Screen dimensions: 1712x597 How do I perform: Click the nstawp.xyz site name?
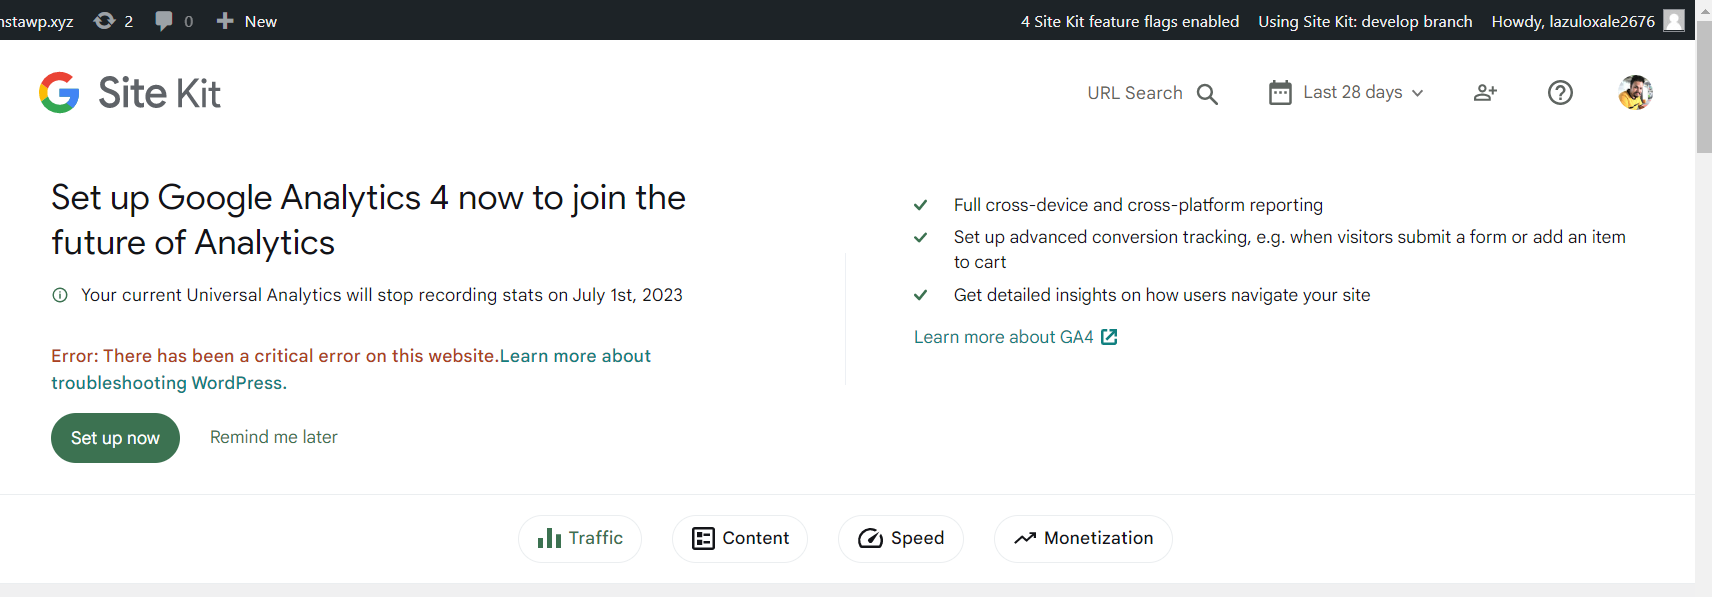pos(37,21)
